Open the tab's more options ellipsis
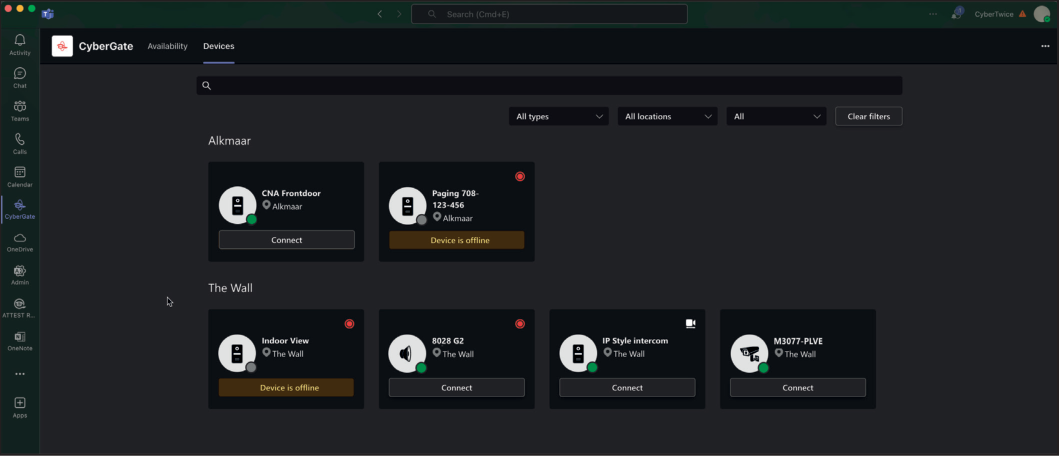The image size is (1059, 457). tap(1045, 46)
